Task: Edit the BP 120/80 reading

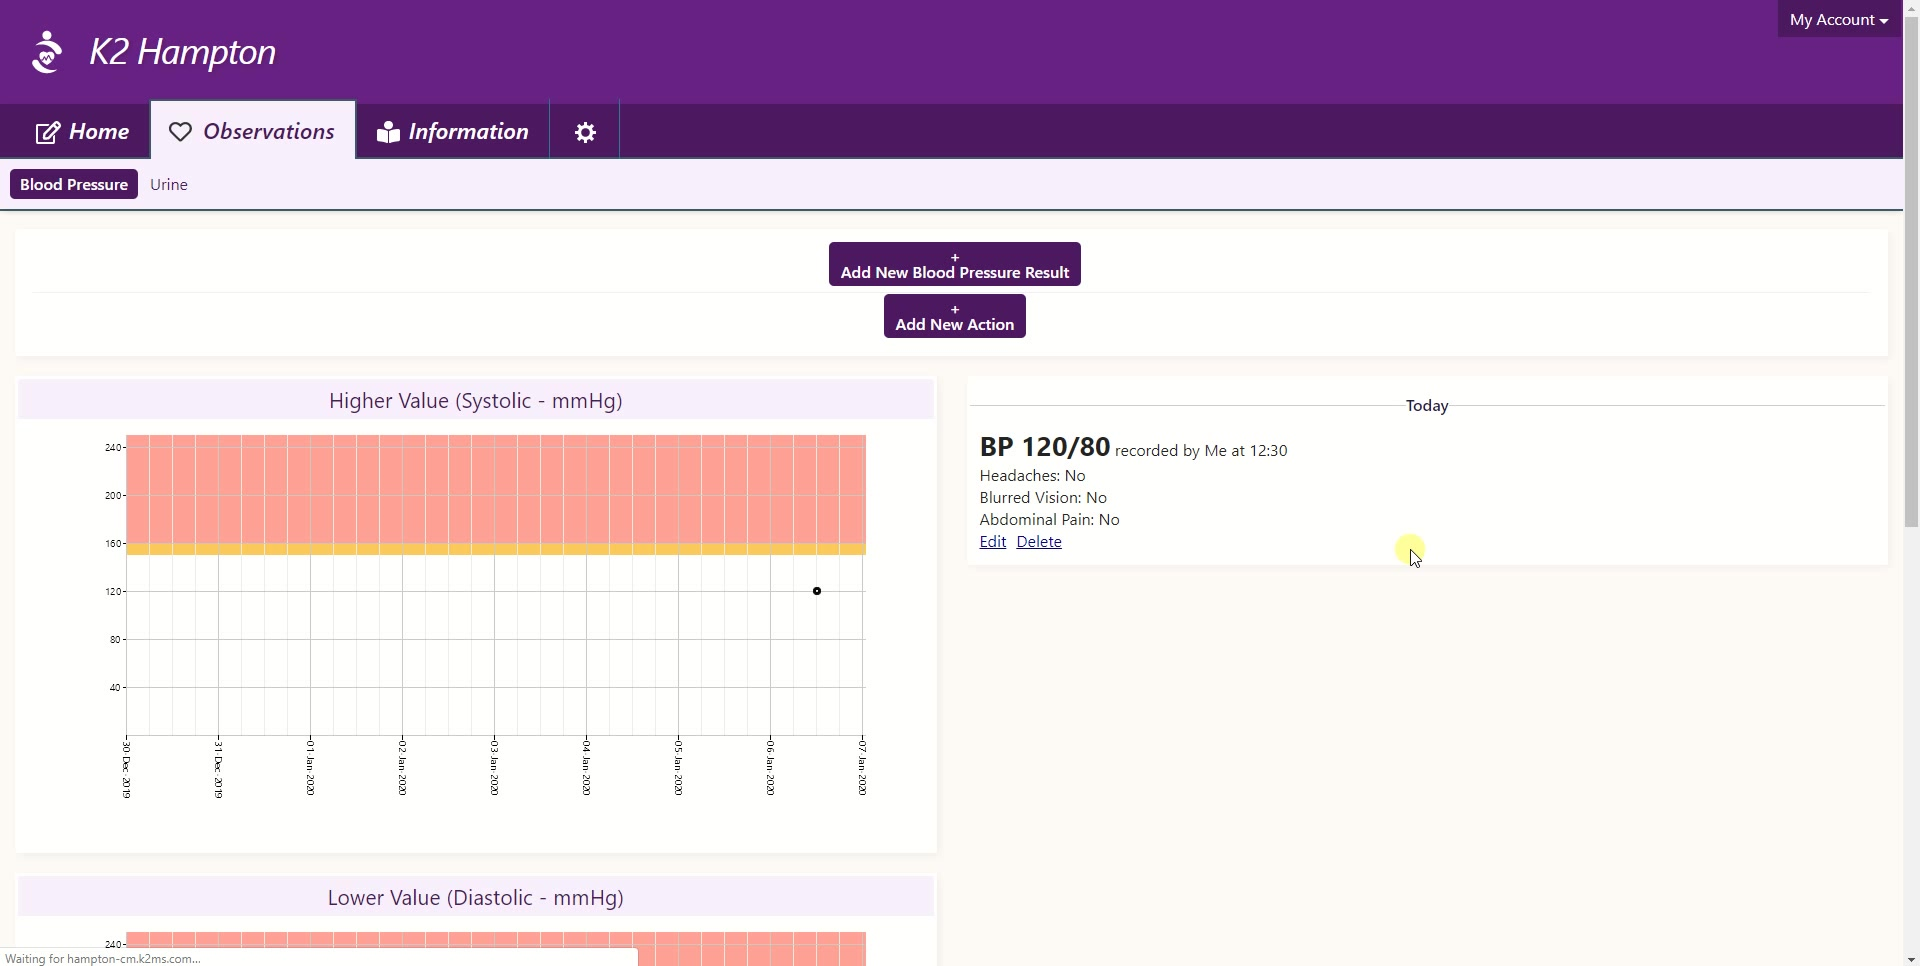Action: point(993,542)
